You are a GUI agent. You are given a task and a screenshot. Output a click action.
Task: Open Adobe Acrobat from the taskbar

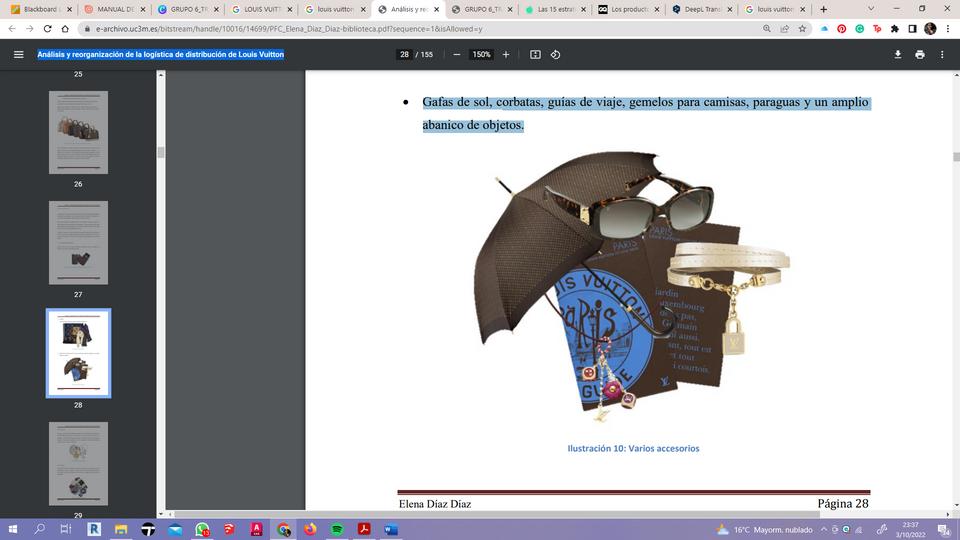(x=364, y=529)
